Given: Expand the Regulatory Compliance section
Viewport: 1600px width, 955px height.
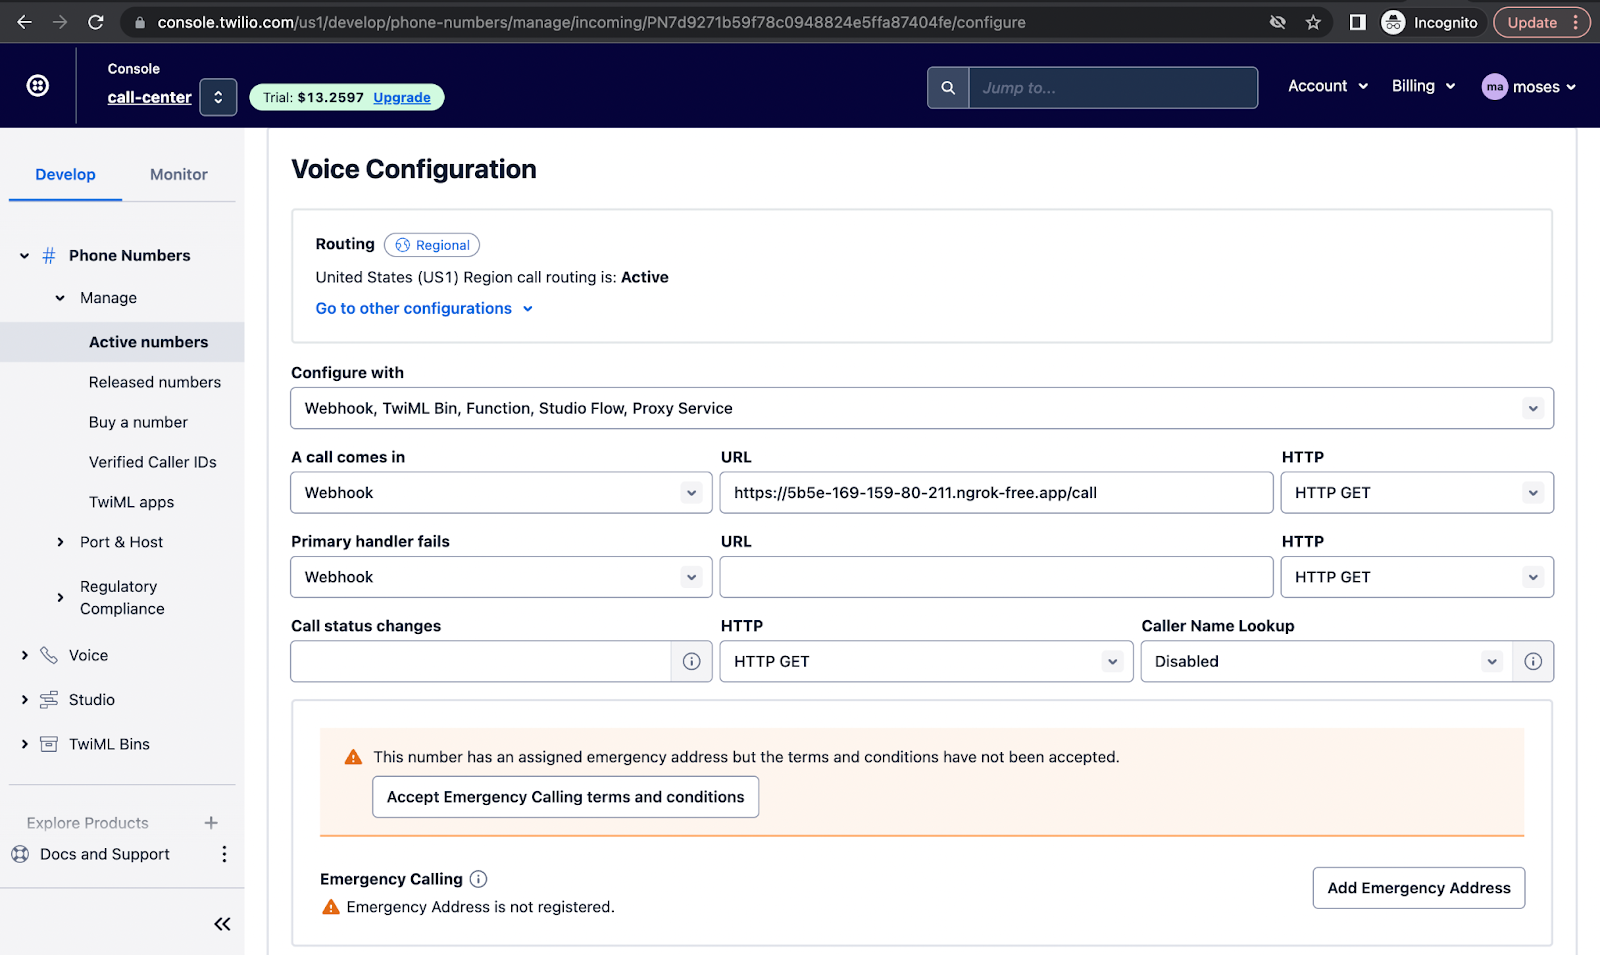Looking at the screenshot, I should pyautogui.click(x=60, y=598).
